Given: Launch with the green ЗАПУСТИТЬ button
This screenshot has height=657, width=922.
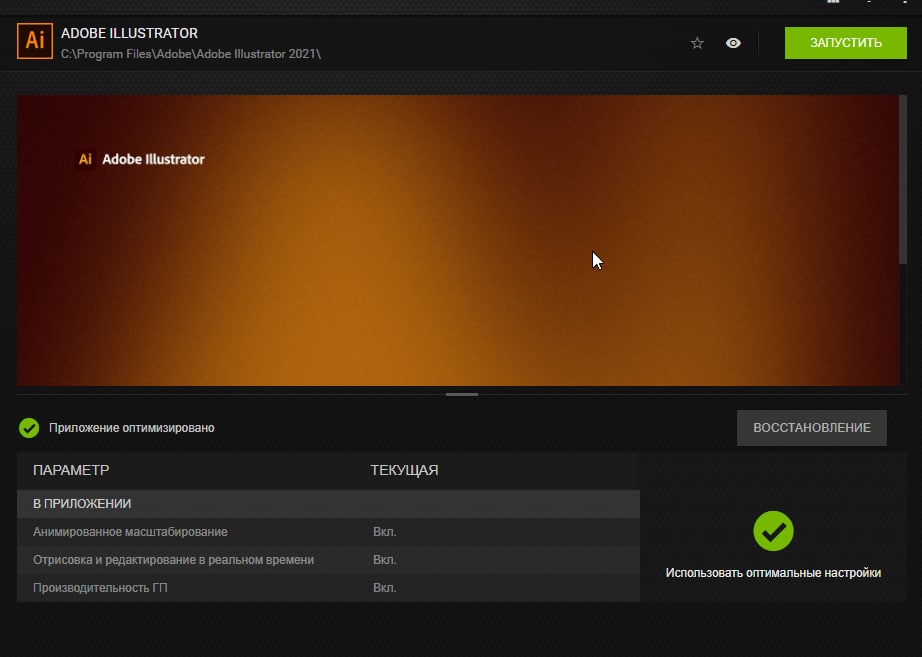Looking at the screenshot, I should point(846,43).
